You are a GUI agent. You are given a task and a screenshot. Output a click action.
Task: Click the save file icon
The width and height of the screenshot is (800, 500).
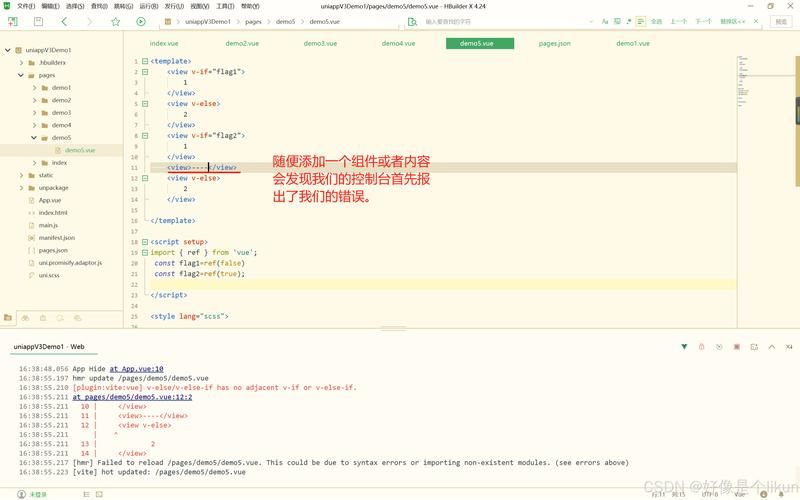tap(38, 21)
